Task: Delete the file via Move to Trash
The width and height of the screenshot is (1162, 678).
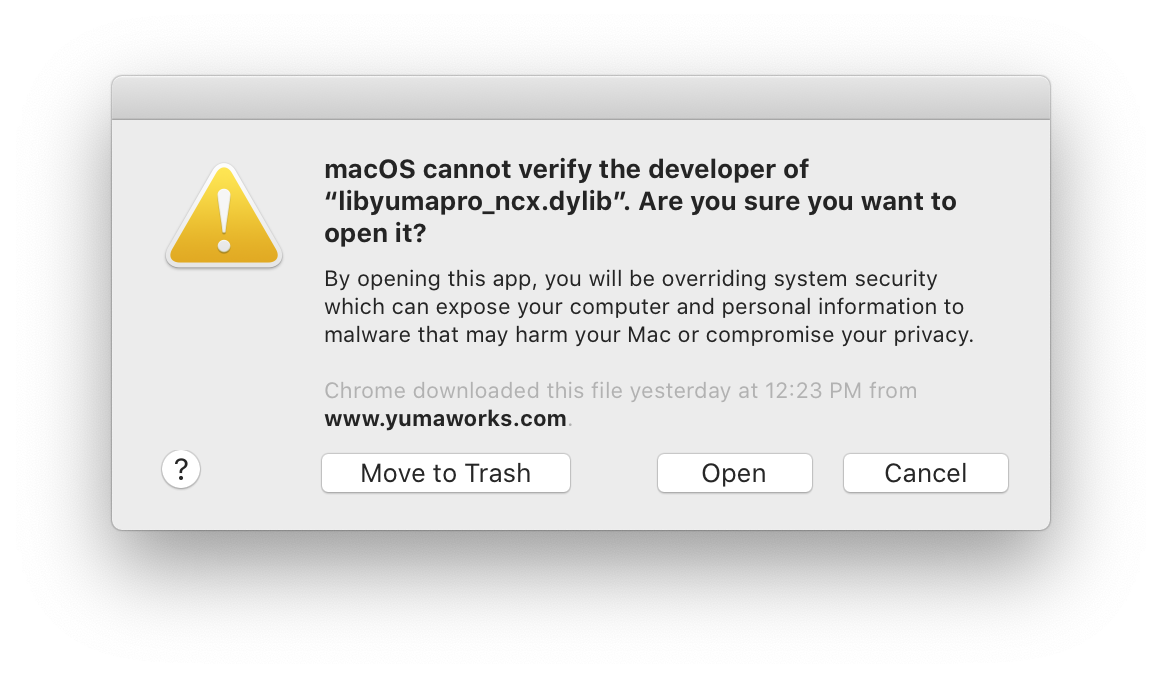Action: (x=445, y=472)
